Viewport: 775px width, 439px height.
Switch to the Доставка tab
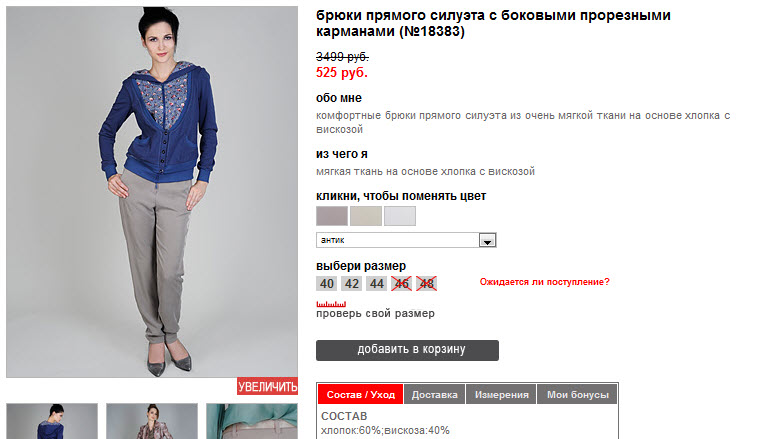tap(435, 395)
